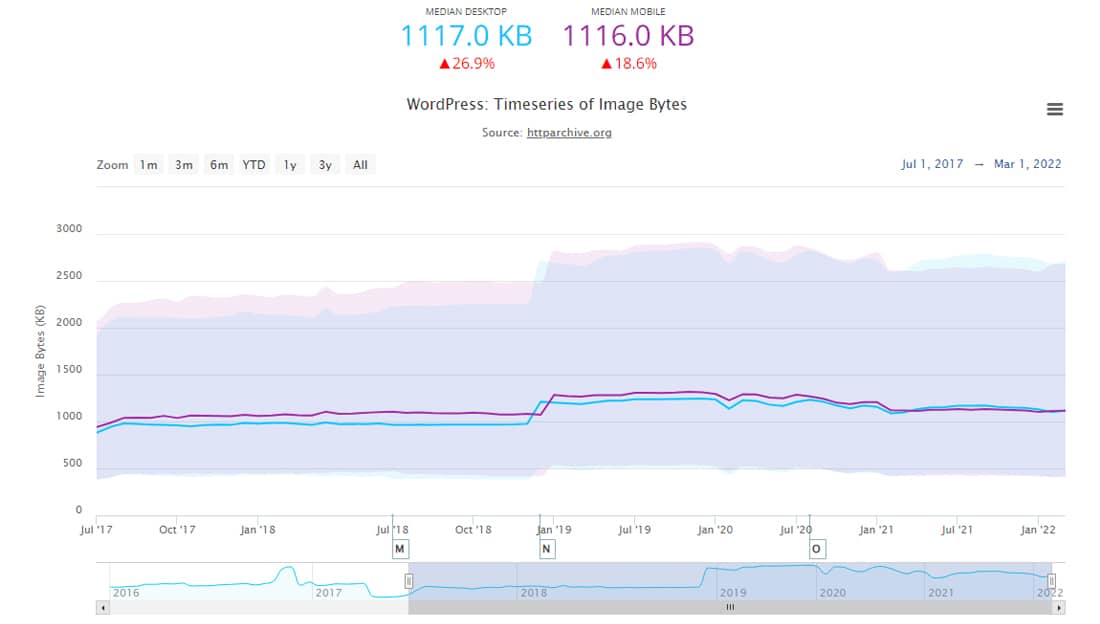Select flag marker M on the timeline
The image size is (1100, 624).
point(400,548)
